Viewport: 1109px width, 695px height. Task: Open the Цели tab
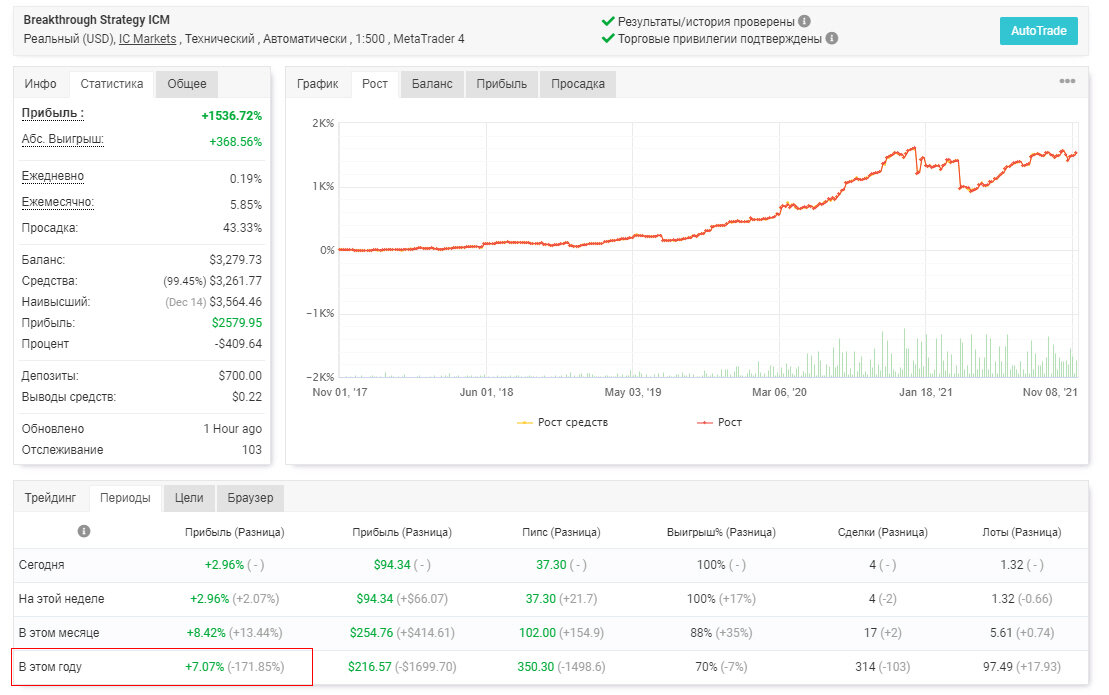(189, 498)
